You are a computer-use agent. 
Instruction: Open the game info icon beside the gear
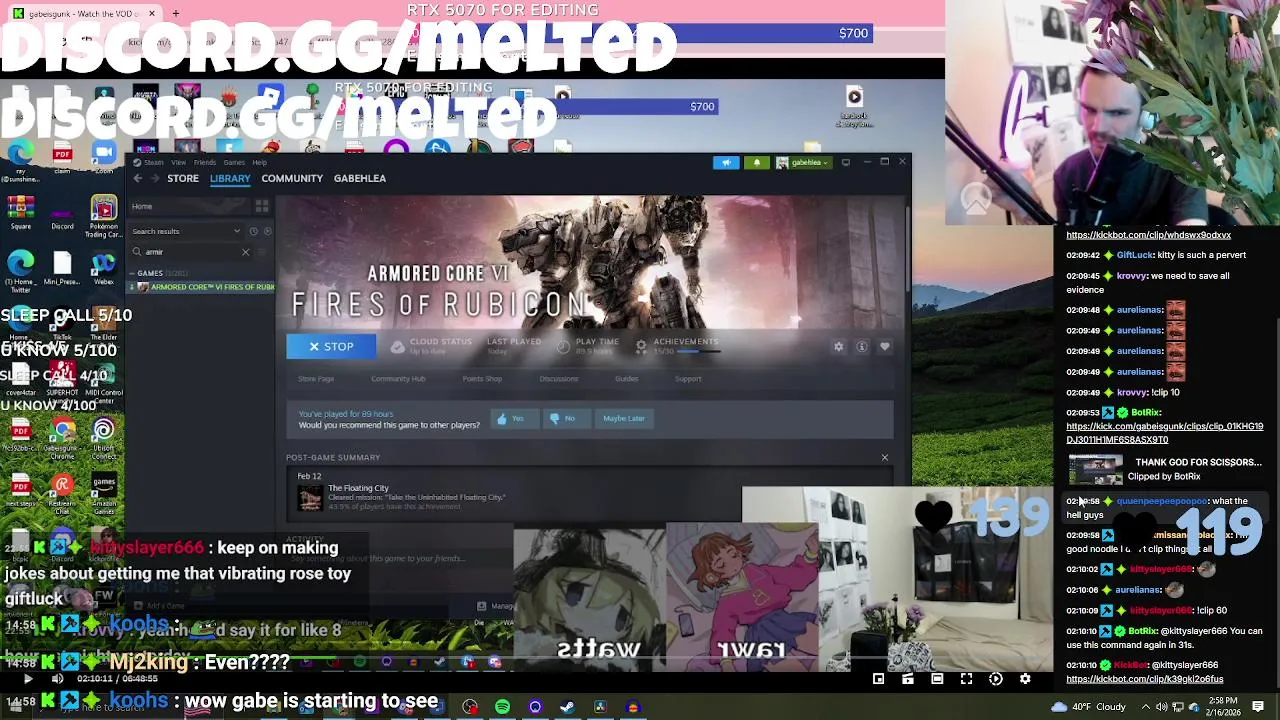pos(862,347)
